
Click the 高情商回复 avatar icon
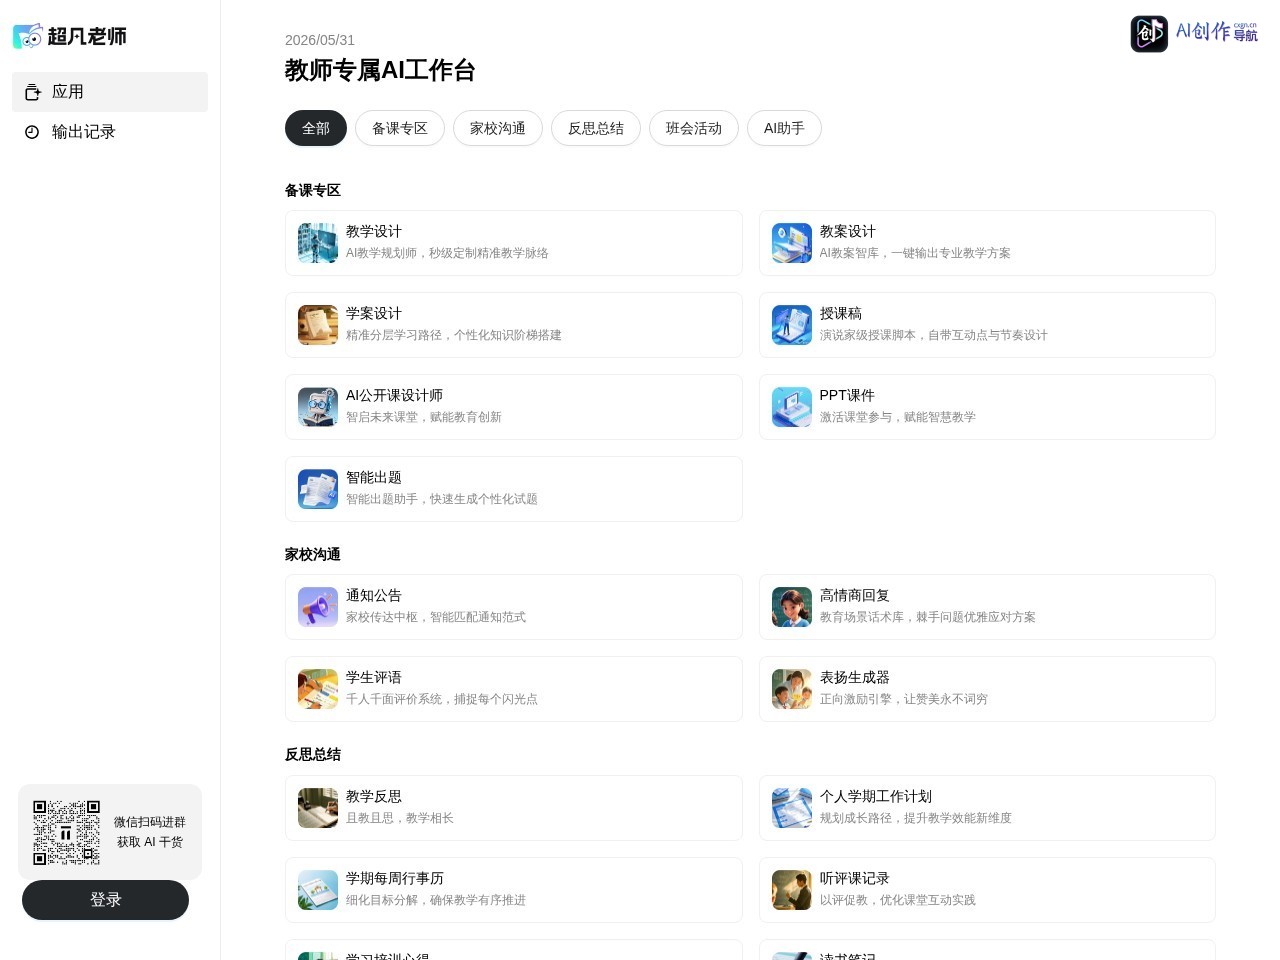(792, 607)
